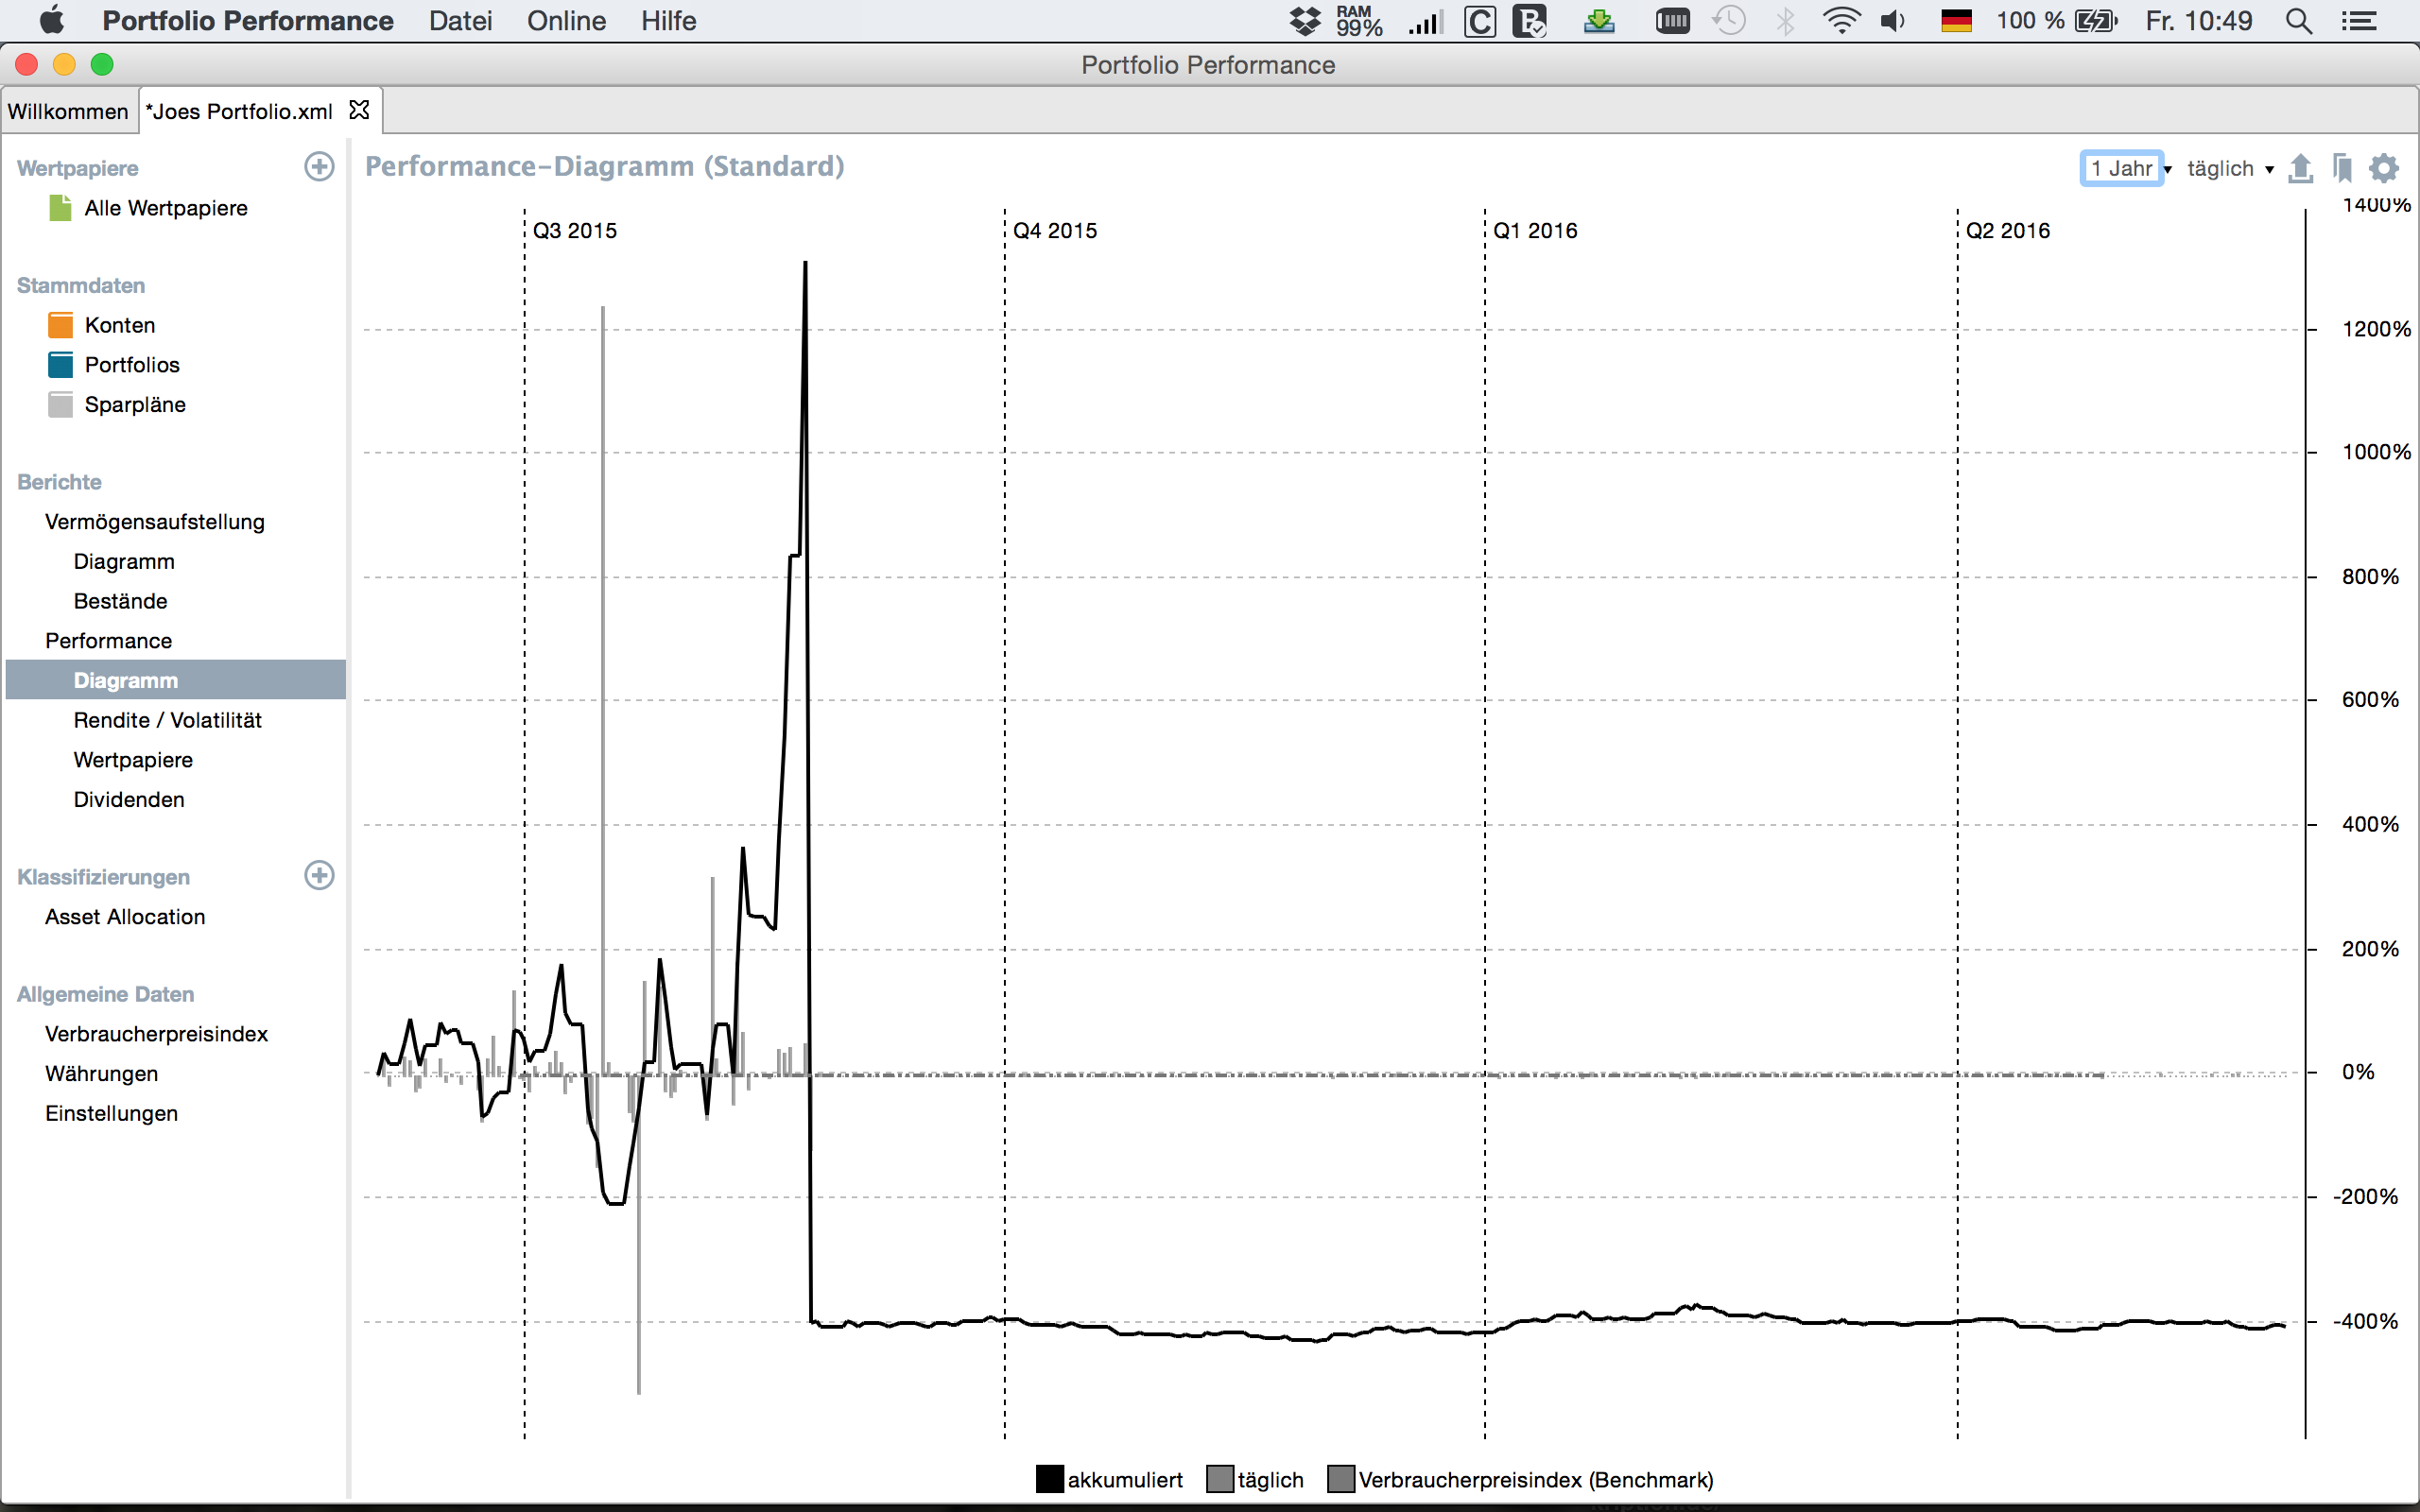The width and height of the screenshot is (2420, 1512).
Task: Add new classification with Klassifizierungen plus icon
Action: (x=319, y=875)
